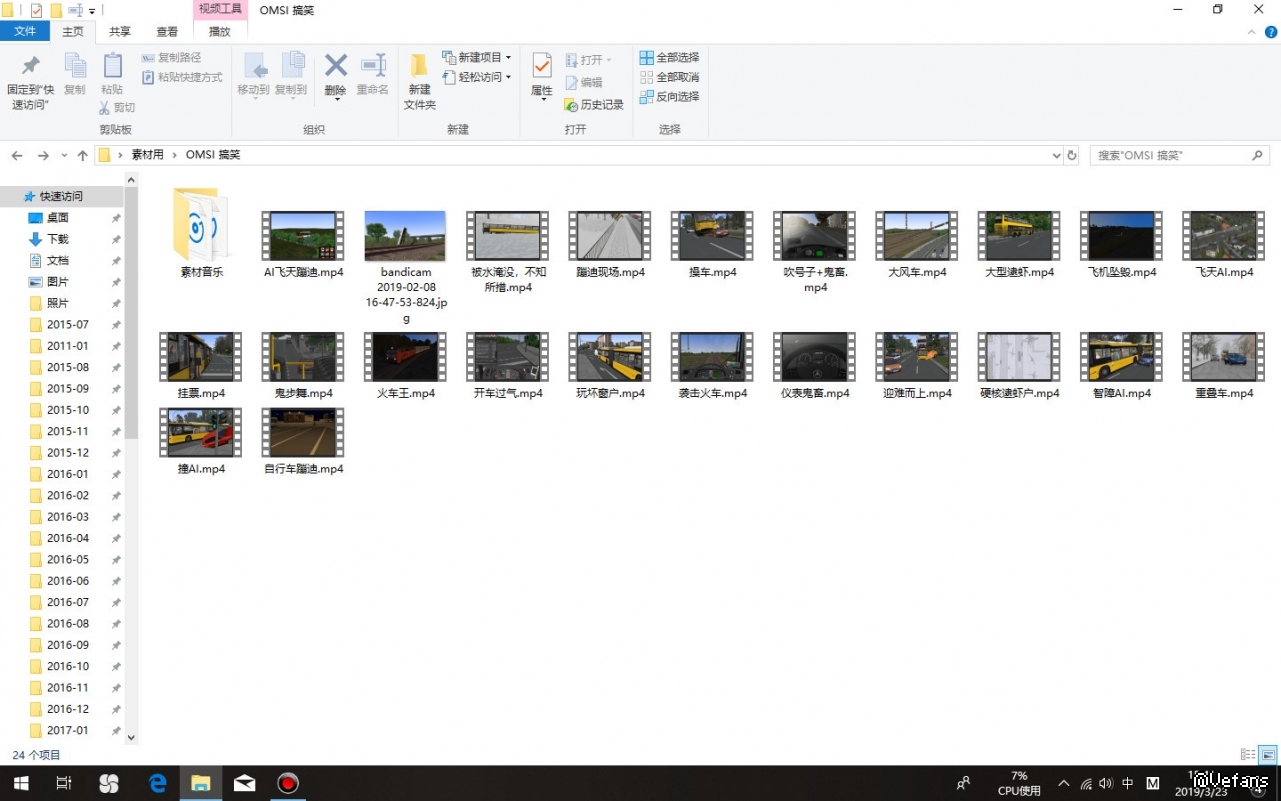Viewport: 1281px width, 801px height.
Task: Click Edit (编辑) in the open group
Action: point(584,83)
